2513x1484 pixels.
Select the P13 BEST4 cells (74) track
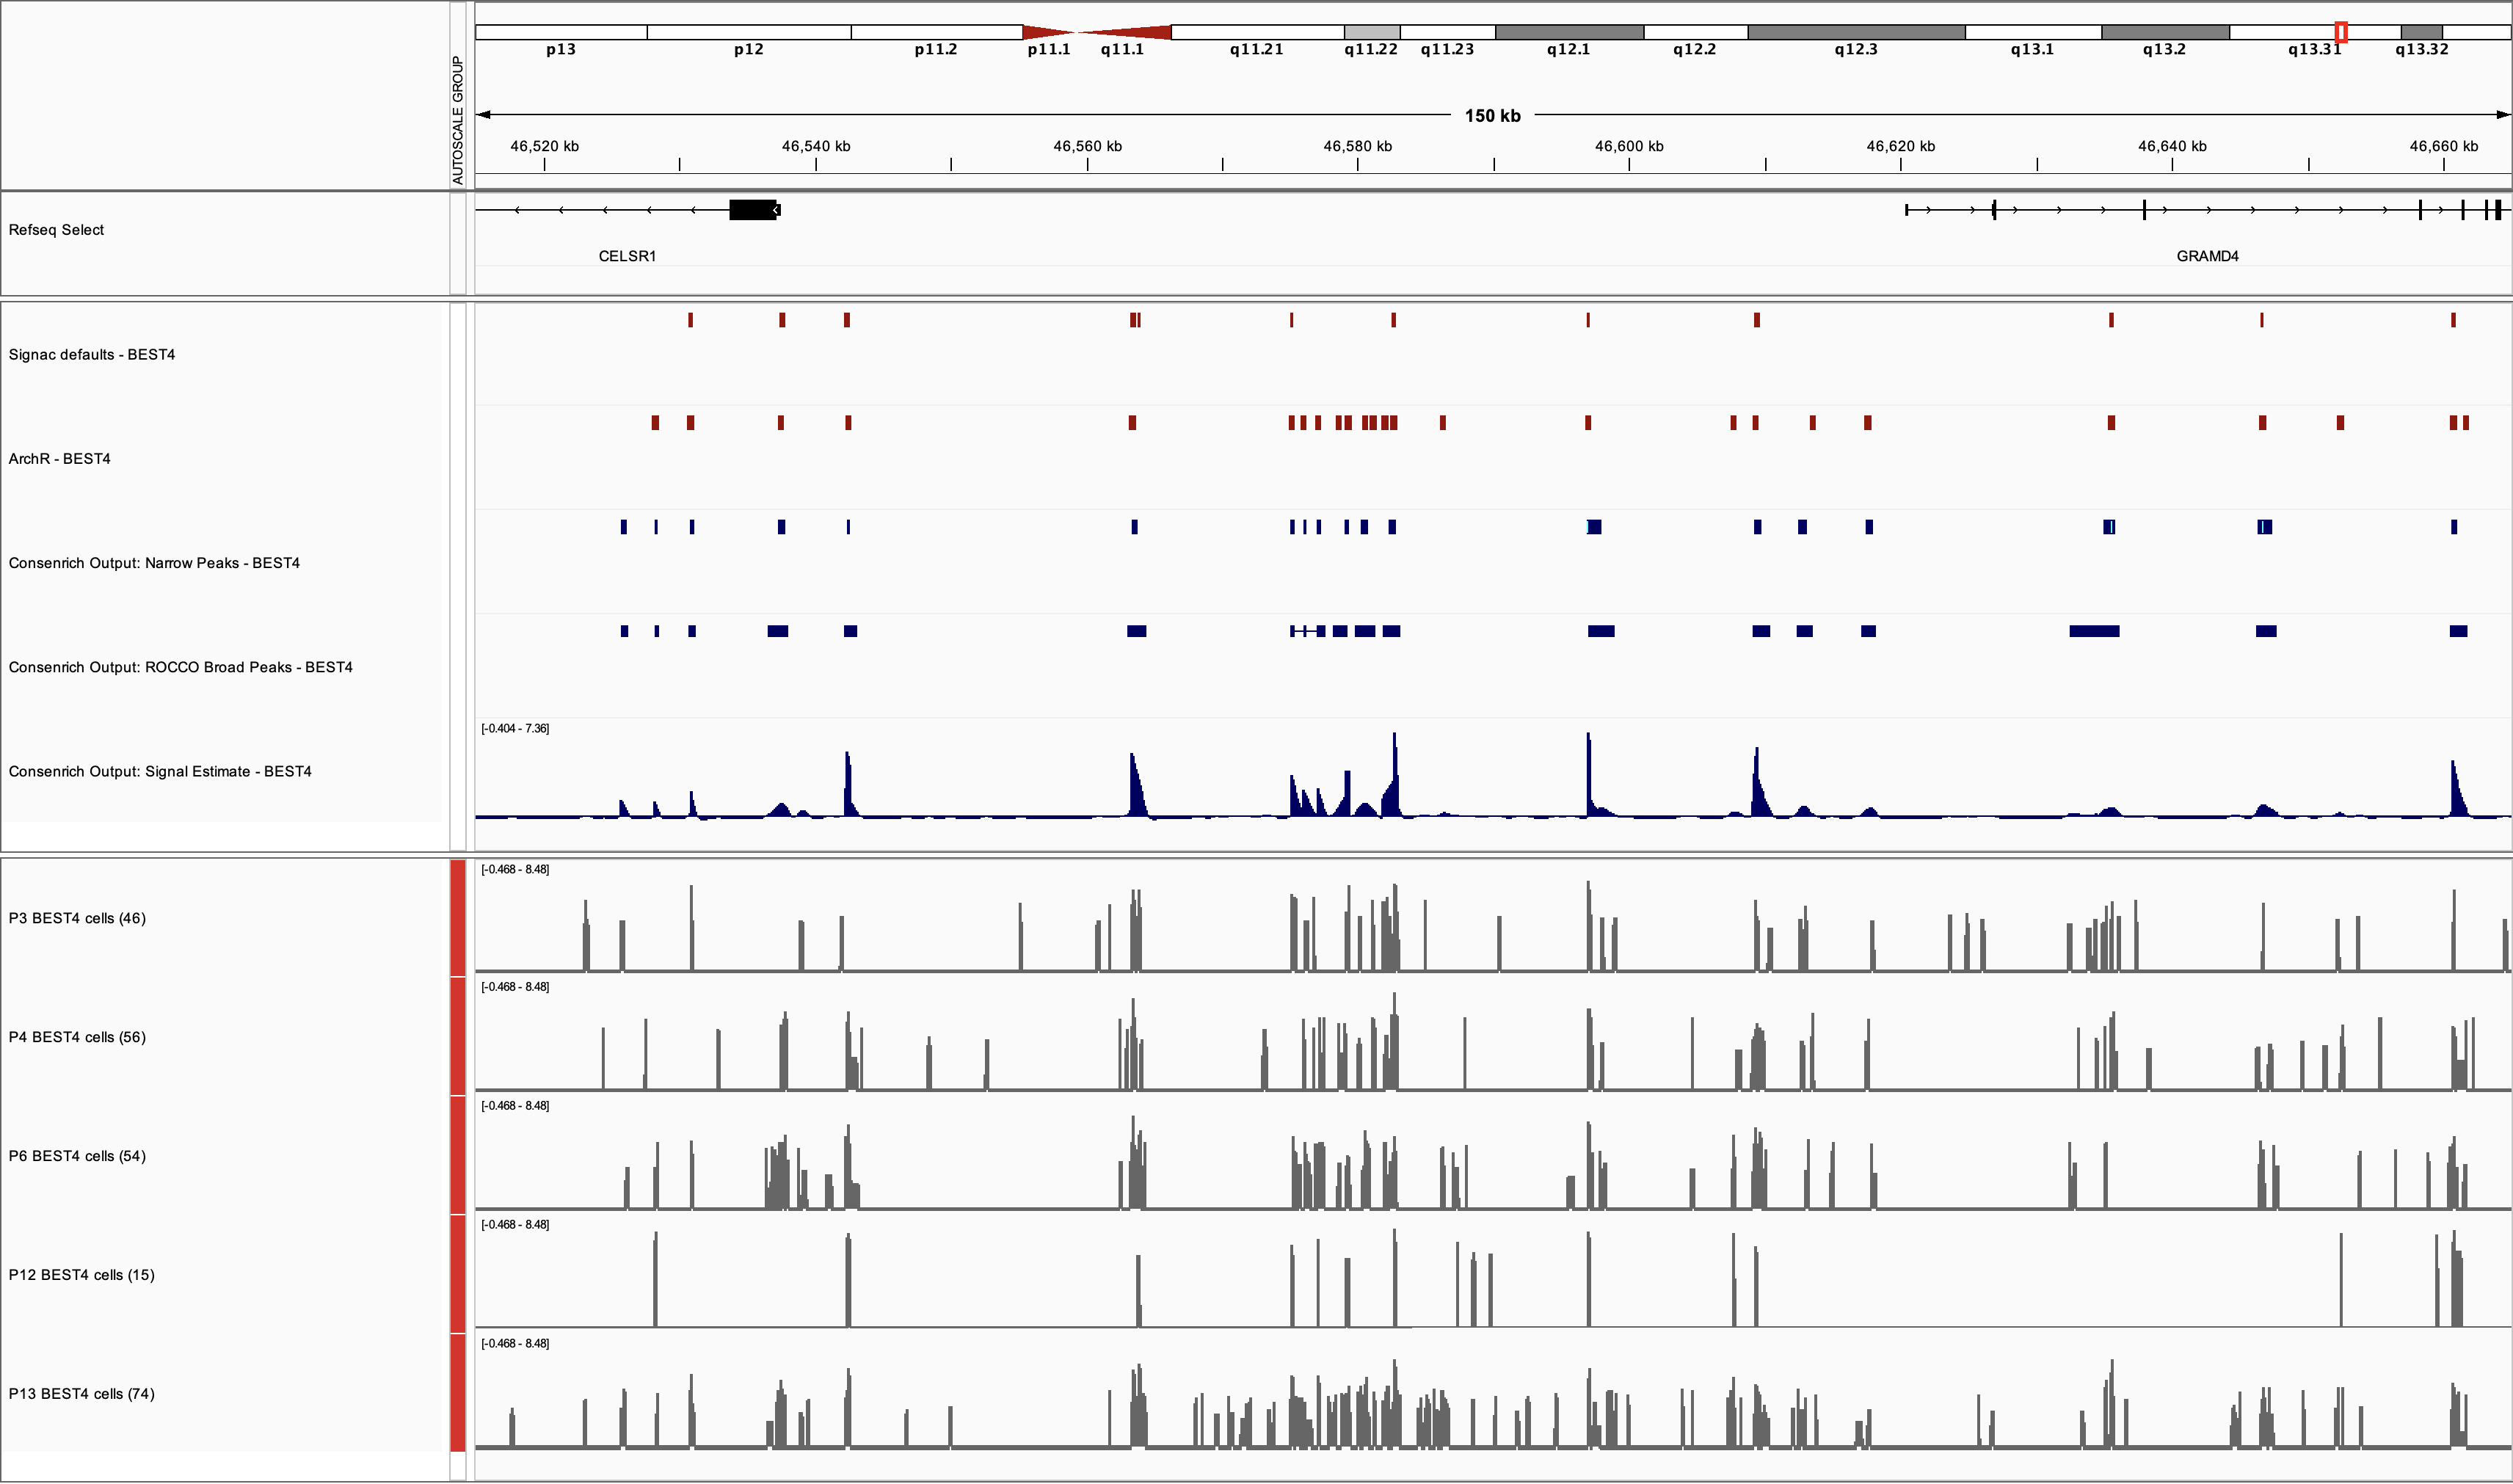click(81, 1394)
